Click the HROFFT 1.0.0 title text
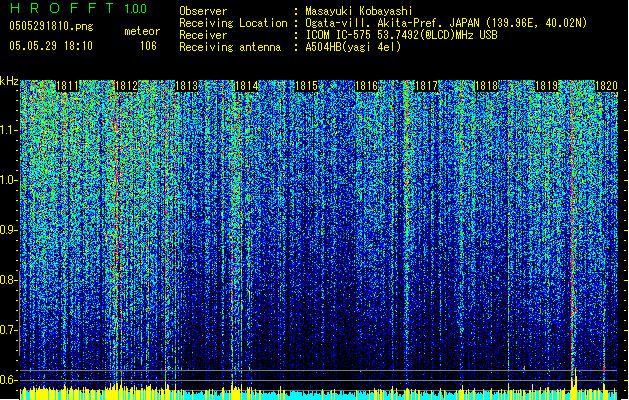The height and width of the screenshot is (400, 629). (79, 8)
